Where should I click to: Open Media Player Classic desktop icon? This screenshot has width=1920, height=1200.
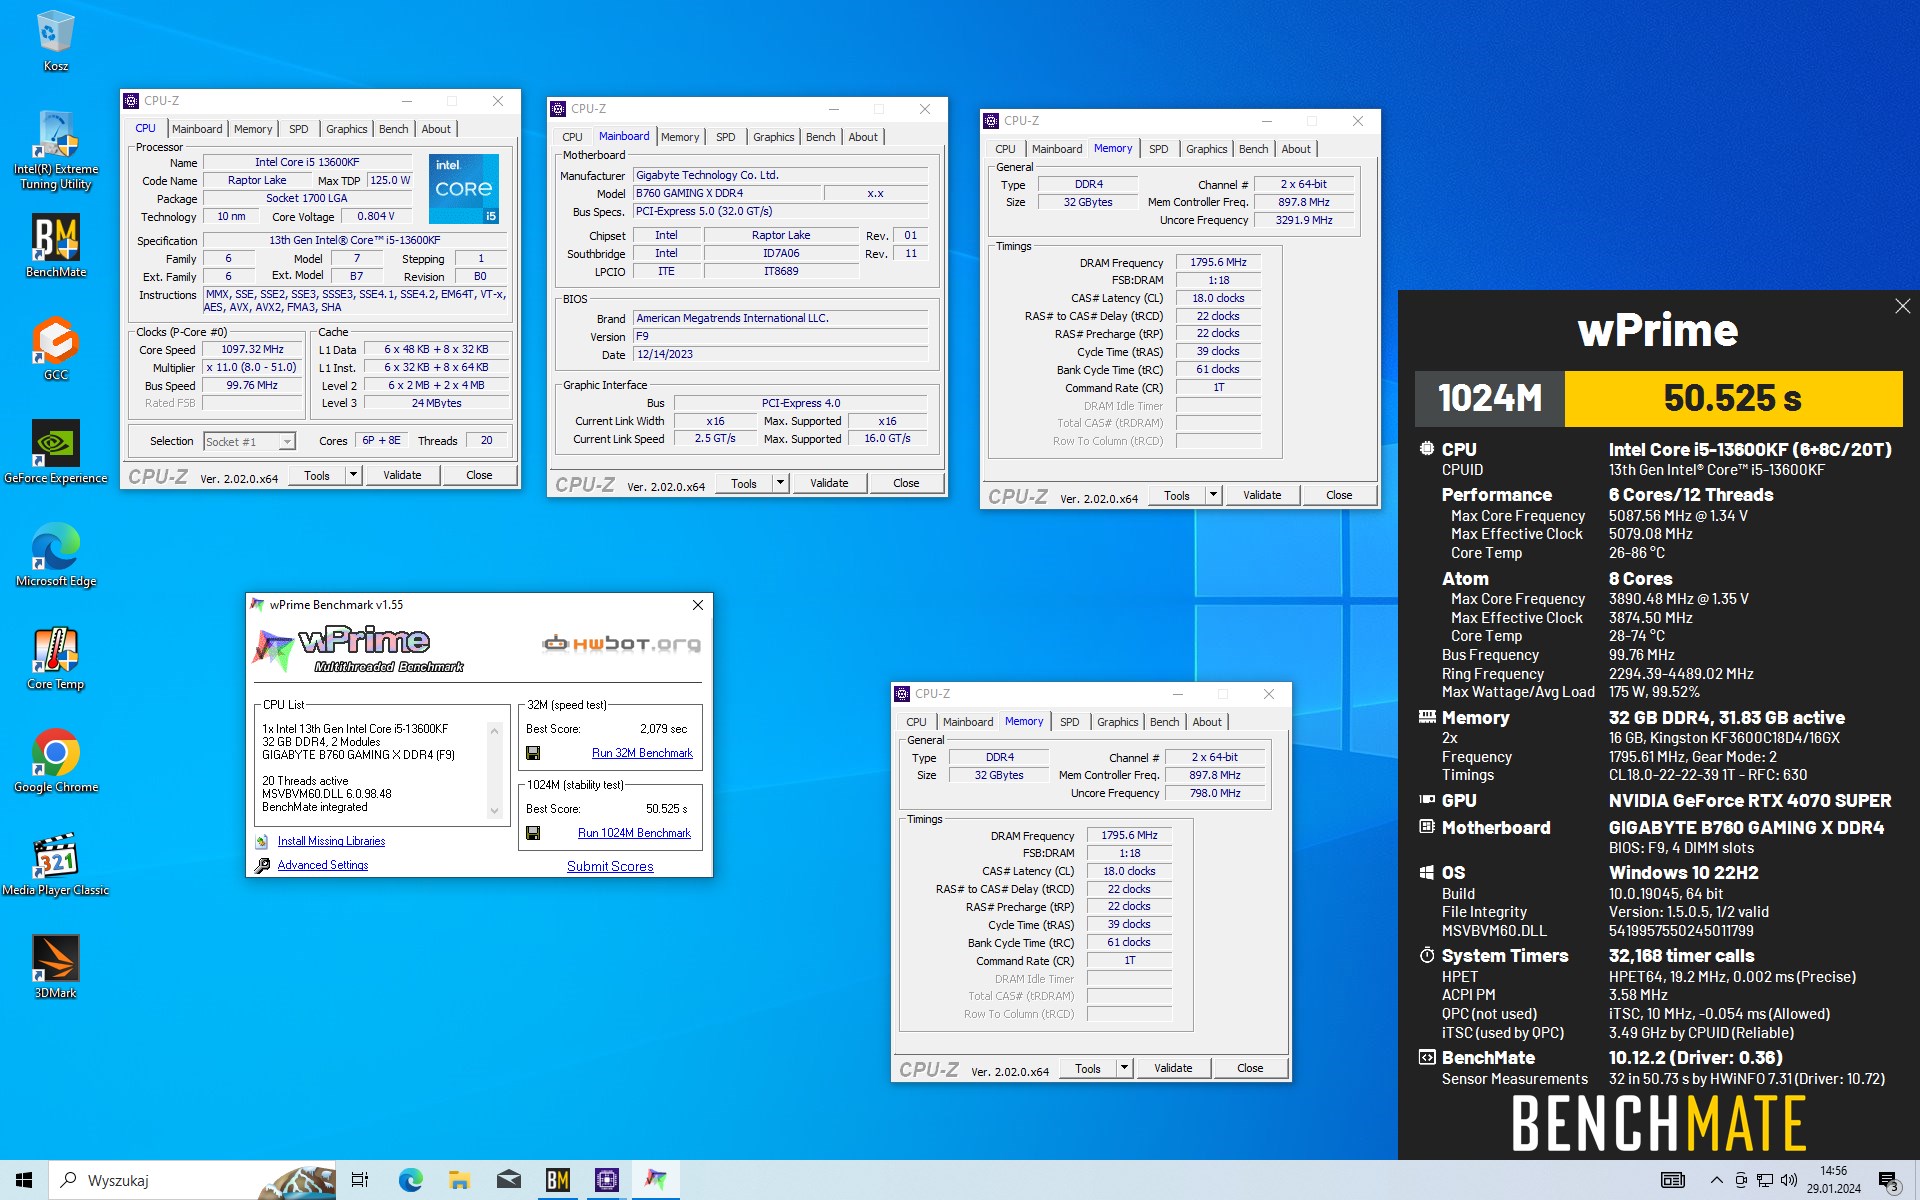click(x=56, y=864)
